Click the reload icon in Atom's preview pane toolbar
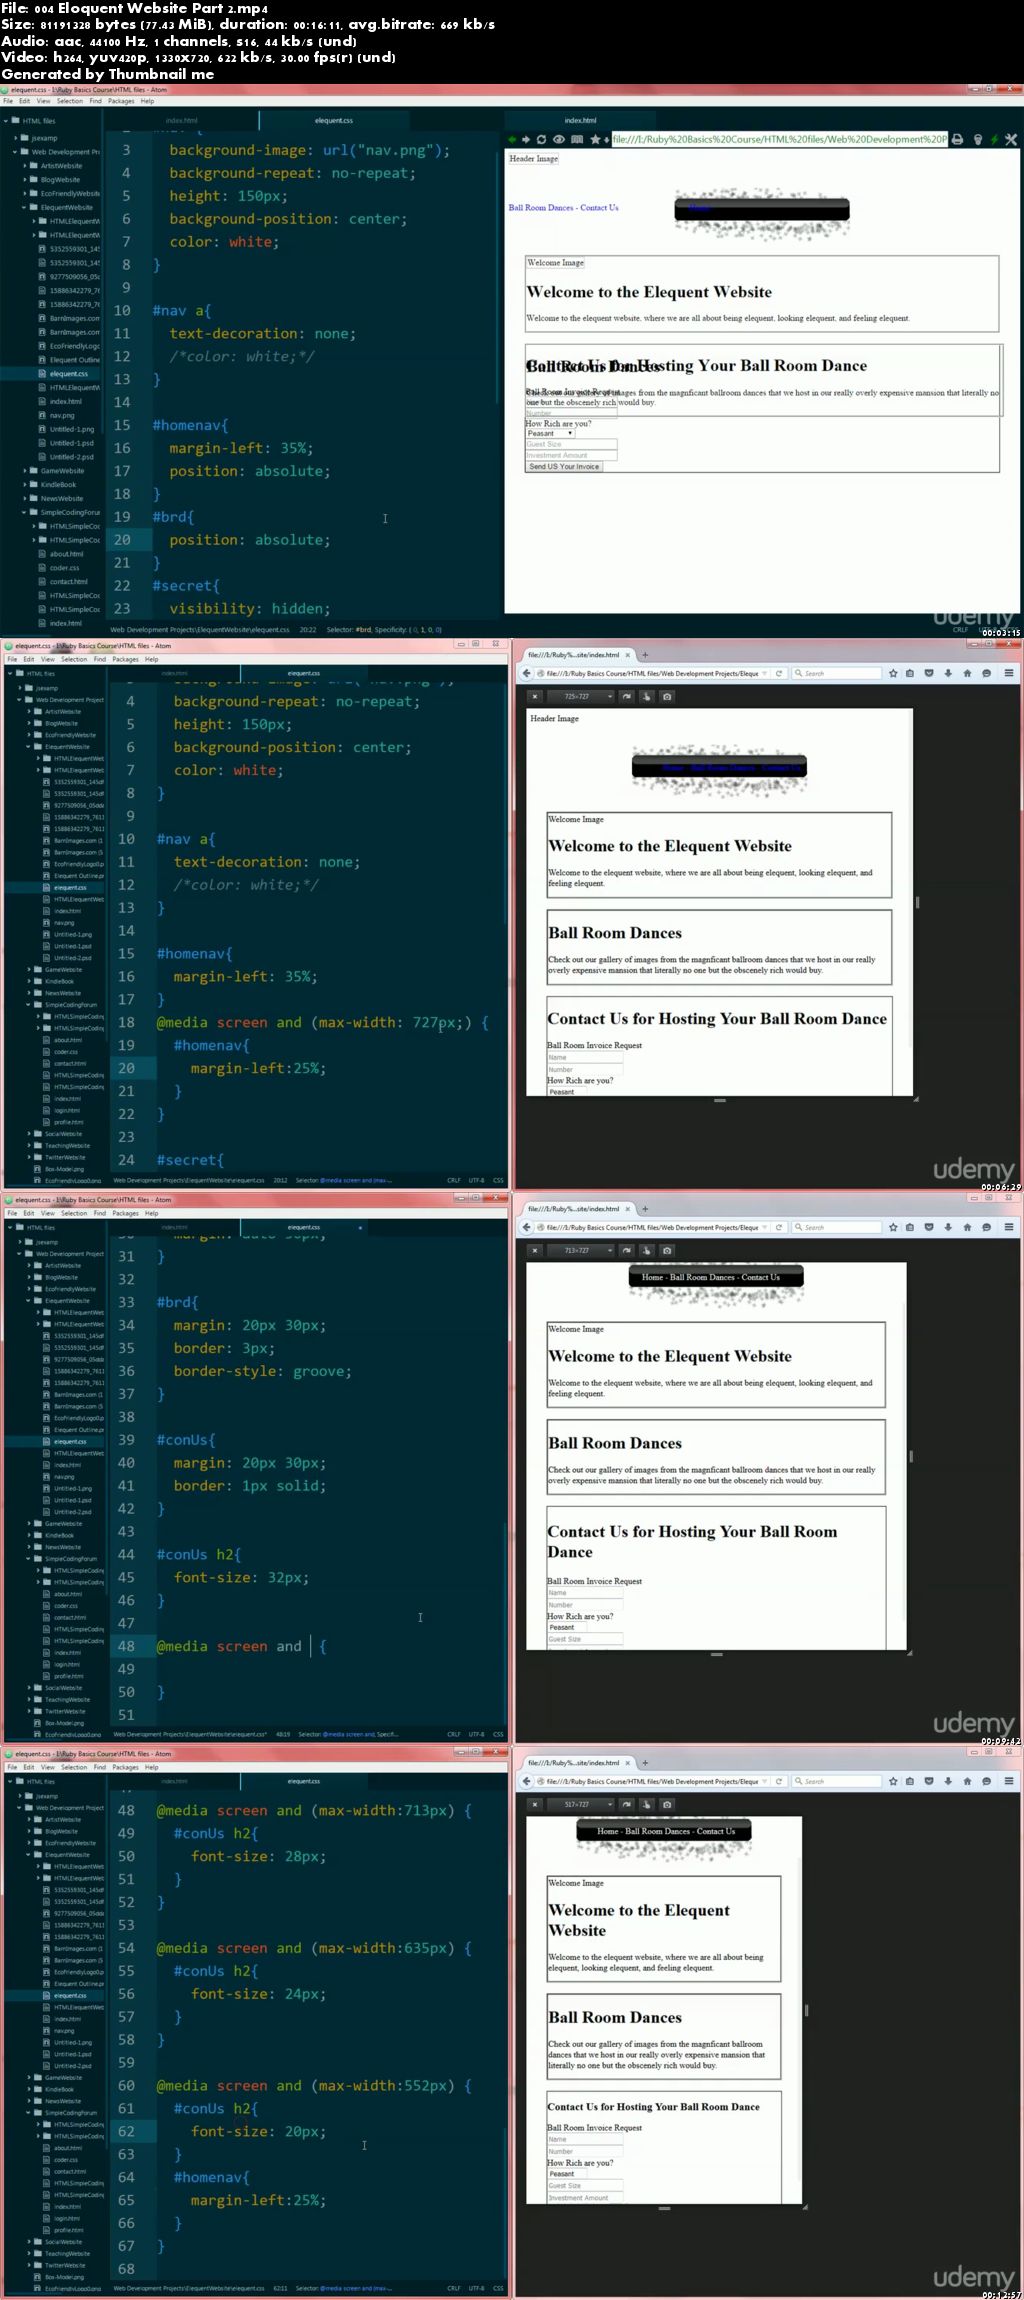Image resolution: width=1024 pixels, height=2300 pixels. [x=541, y=140]
